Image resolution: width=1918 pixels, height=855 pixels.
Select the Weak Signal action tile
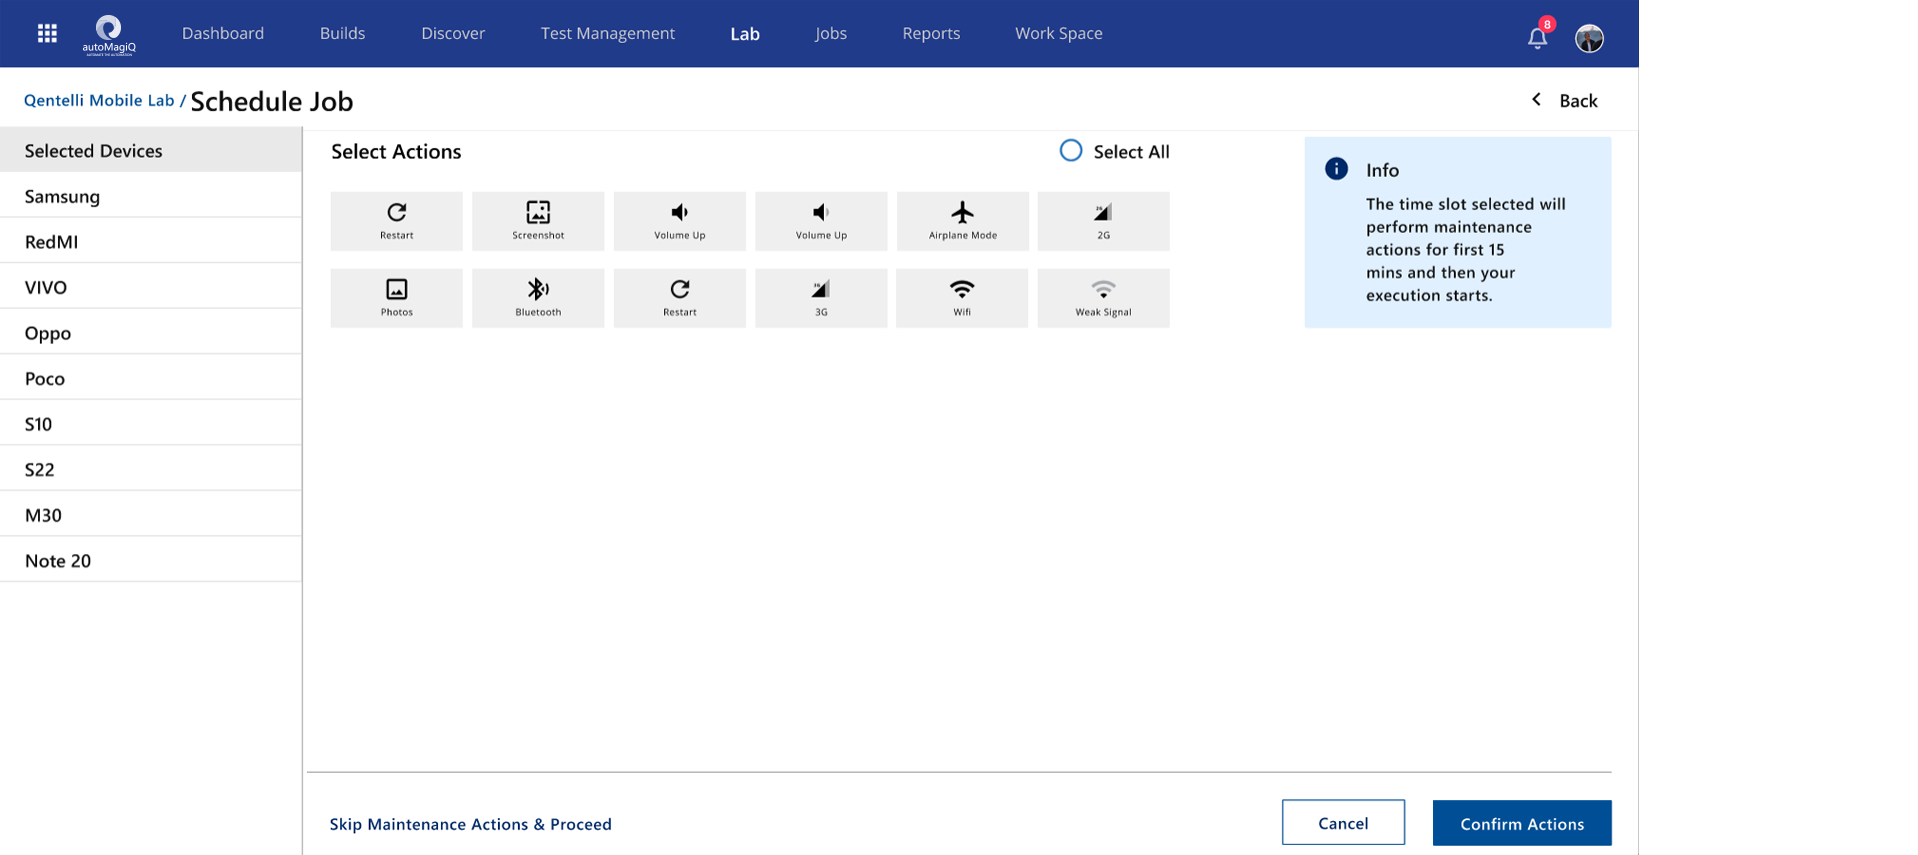click(x=1104, y=298)
